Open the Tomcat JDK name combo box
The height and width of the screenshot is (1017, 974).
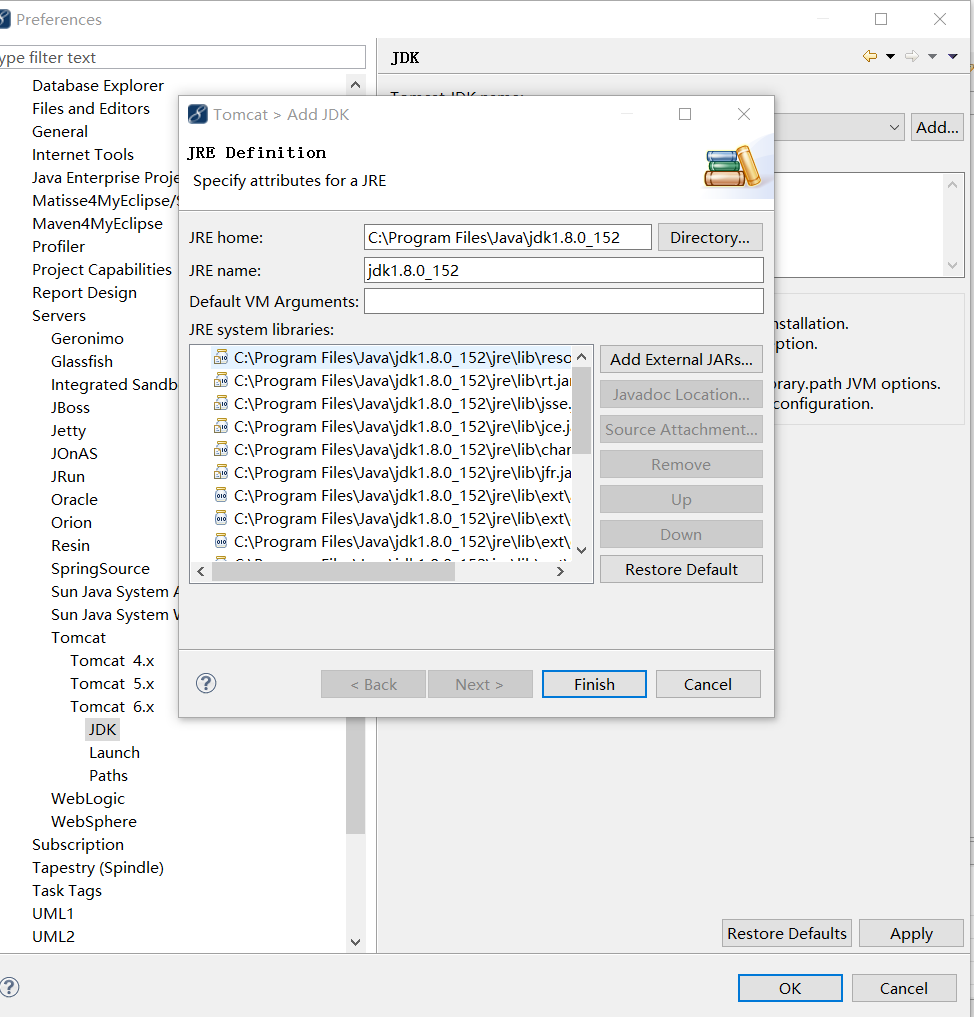pos(839,127)
